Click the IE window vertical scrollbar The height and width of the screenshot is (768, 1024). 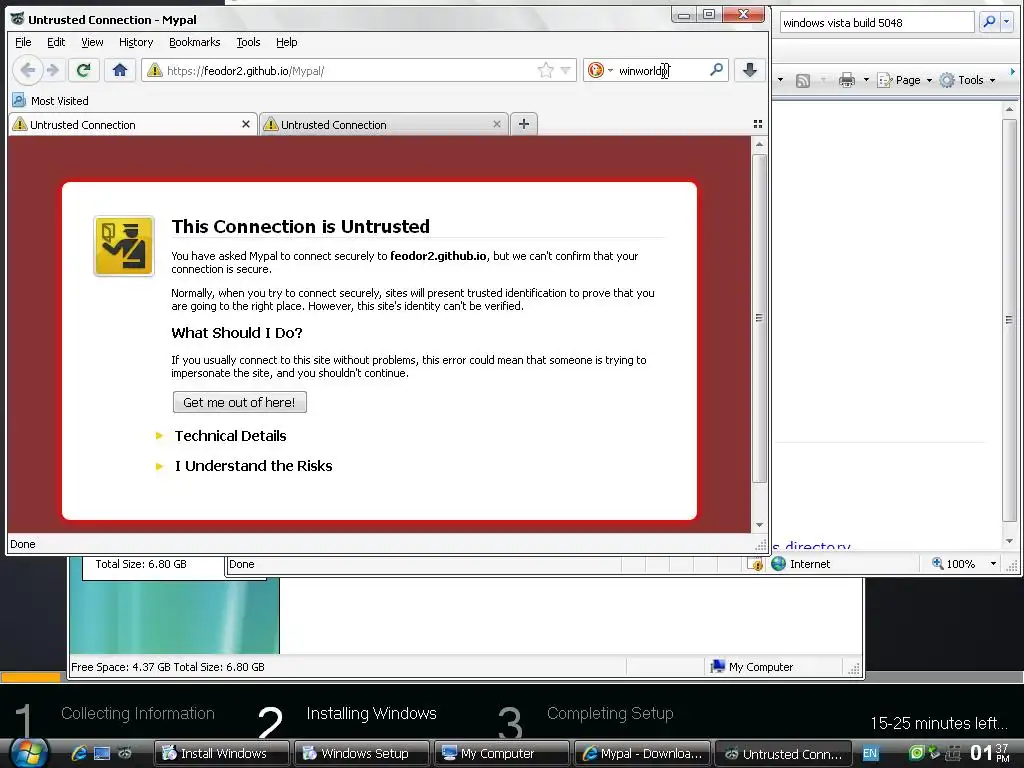coord(1009,320)
